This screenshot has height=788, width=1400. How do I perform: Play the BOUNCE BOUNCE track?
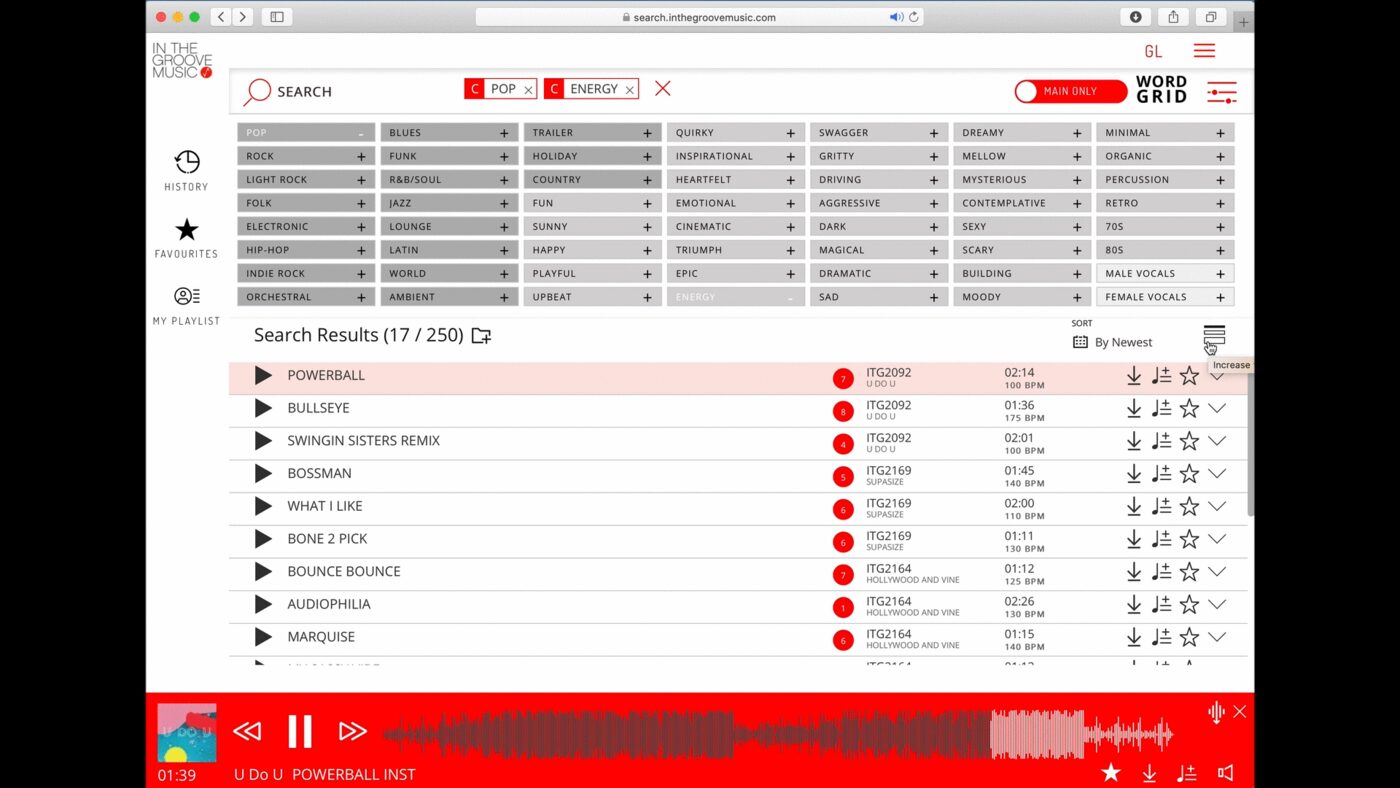263,571
